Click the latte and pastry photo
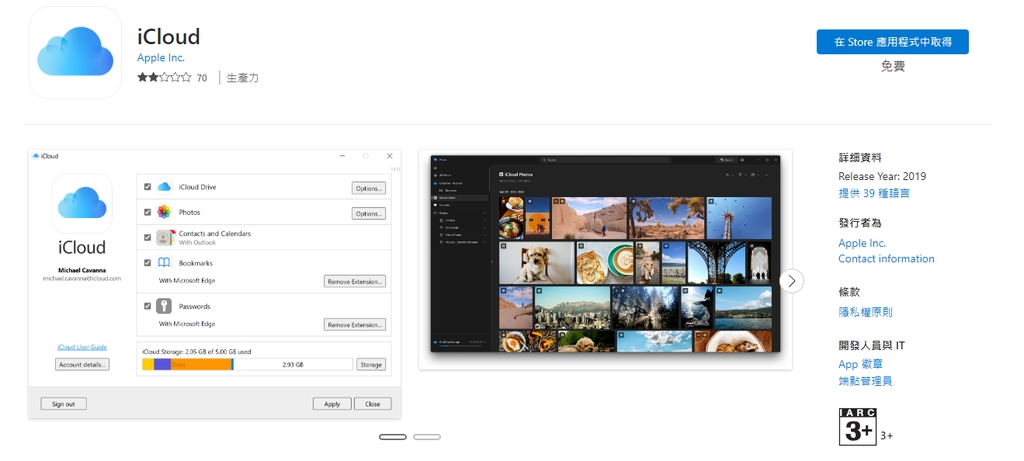Image resolution: width=1024 pixels, height=461 pixels. click(605, 262)
